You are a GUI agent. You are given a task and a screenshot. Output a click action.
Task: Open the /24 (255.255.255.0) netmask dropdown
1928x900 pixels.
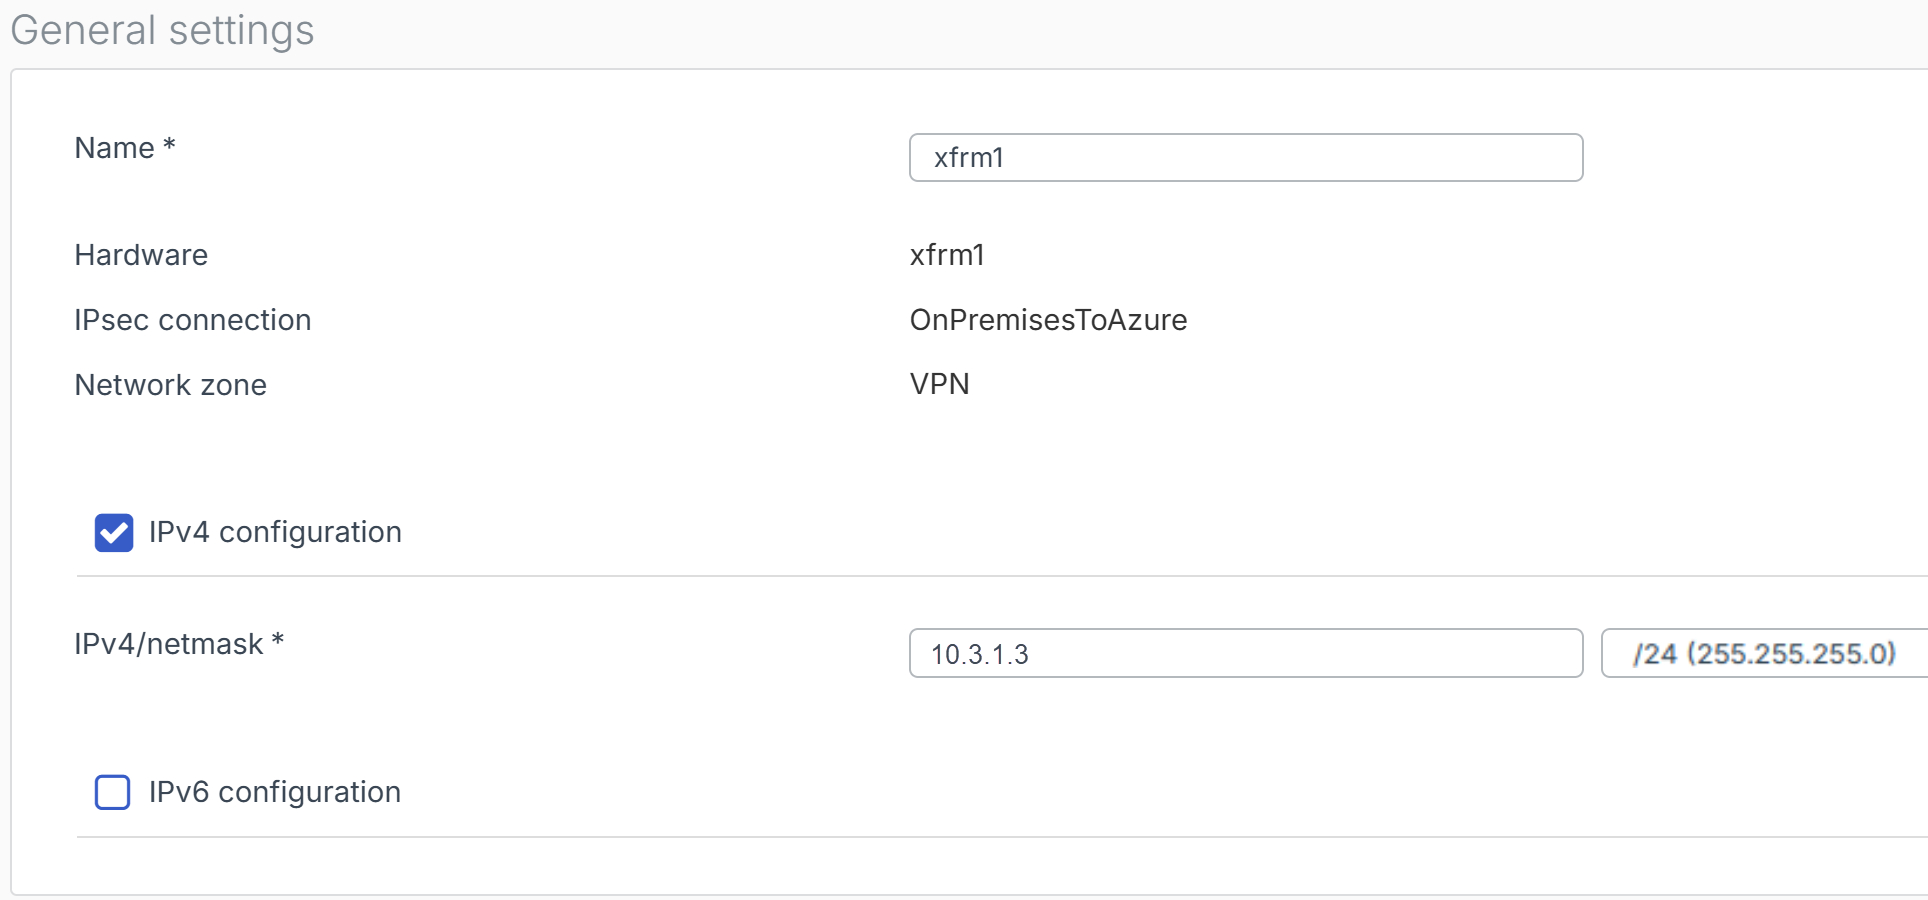(1764, 654)
